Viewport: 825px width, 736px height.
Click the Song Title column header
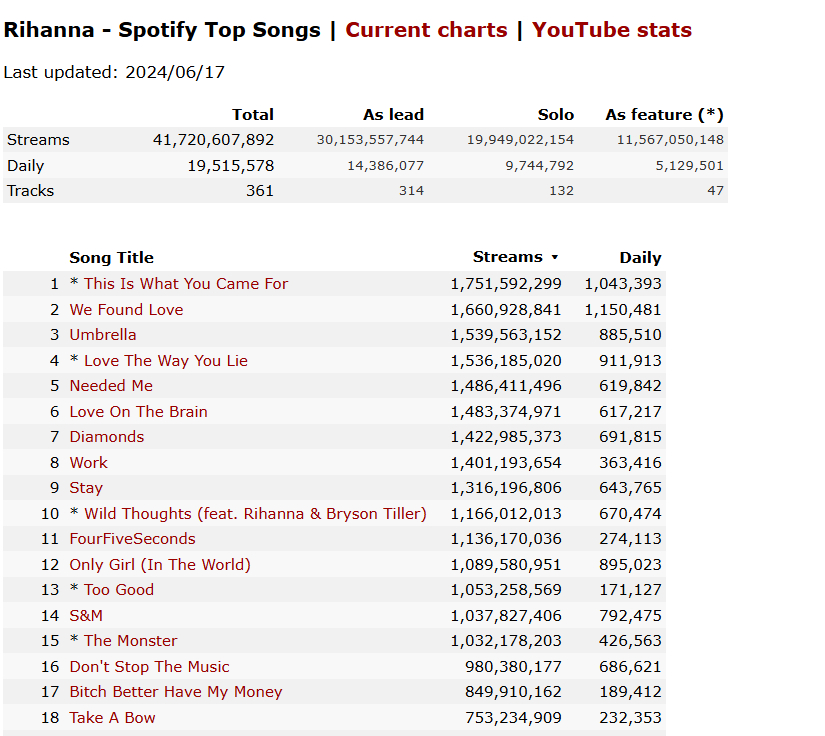pos(112,257)
